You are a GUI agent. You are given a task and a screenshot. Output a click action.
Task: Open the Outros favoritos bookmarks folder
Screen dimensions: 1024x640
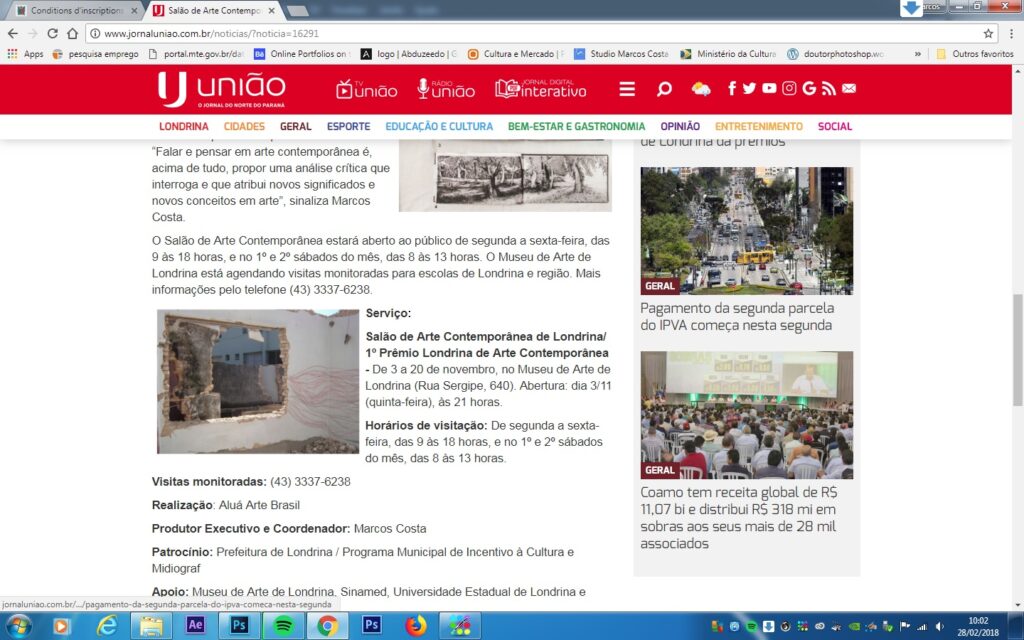coord(975,54)
